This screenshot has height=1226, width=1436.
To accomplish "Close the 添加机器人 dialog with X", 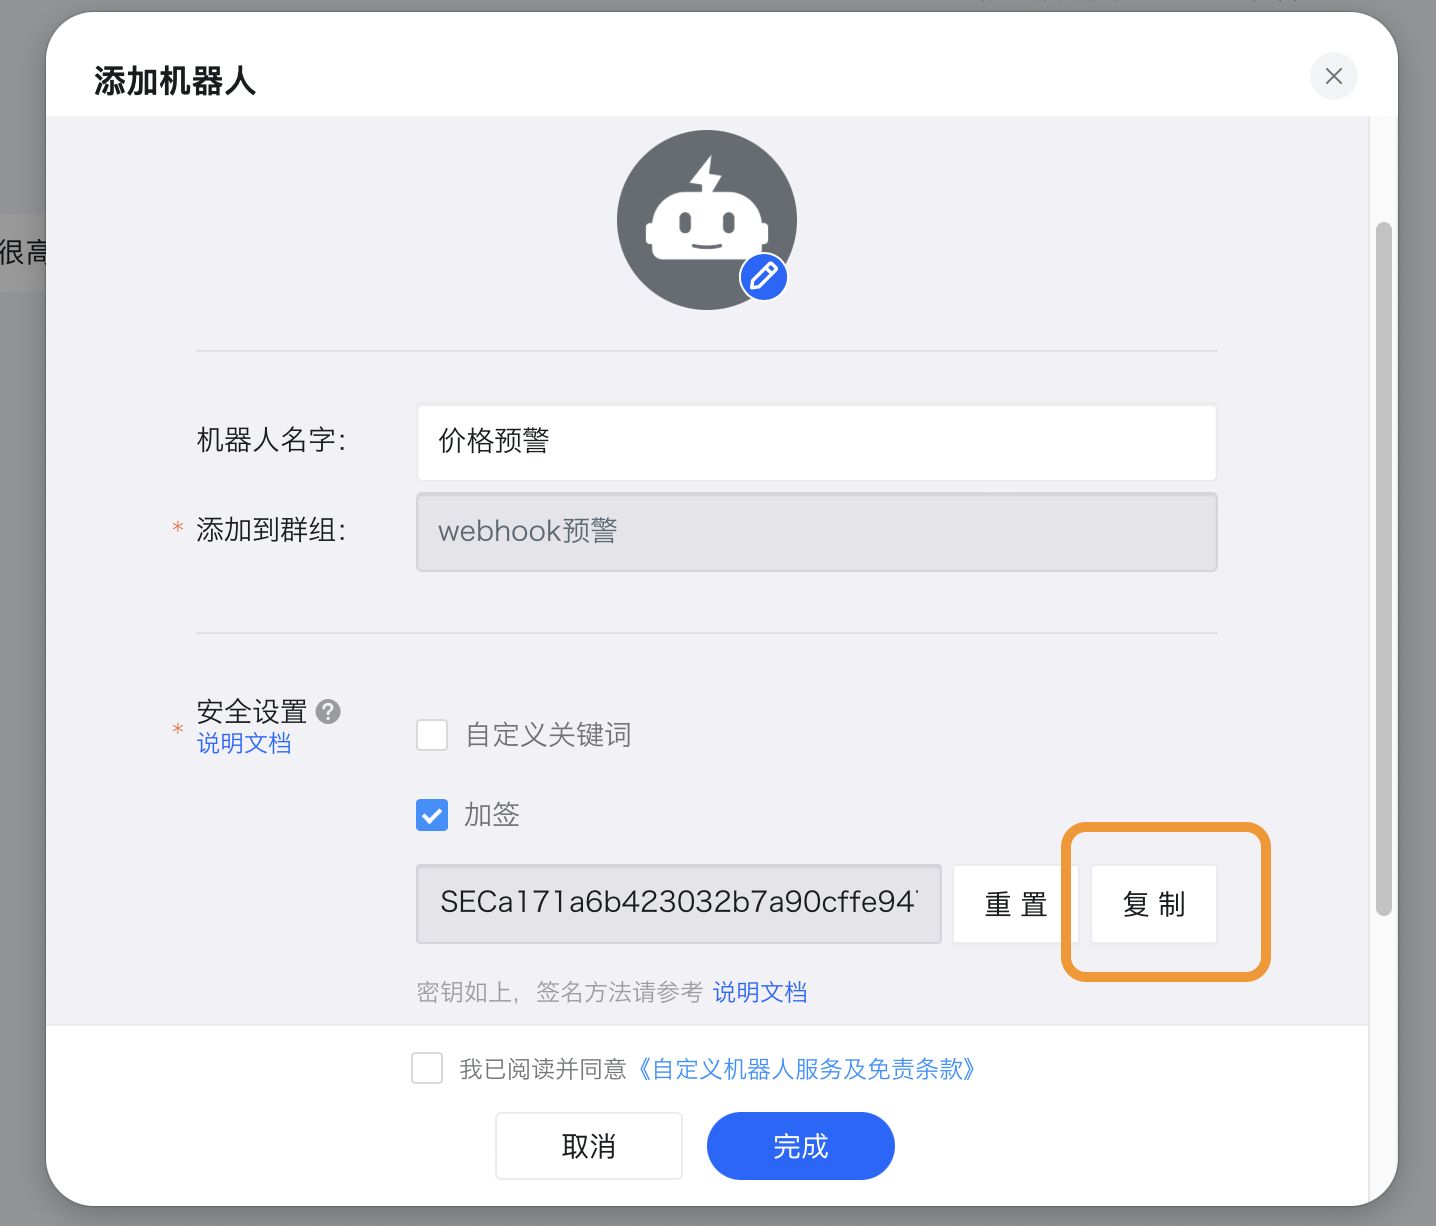I will pos(1333,76).
